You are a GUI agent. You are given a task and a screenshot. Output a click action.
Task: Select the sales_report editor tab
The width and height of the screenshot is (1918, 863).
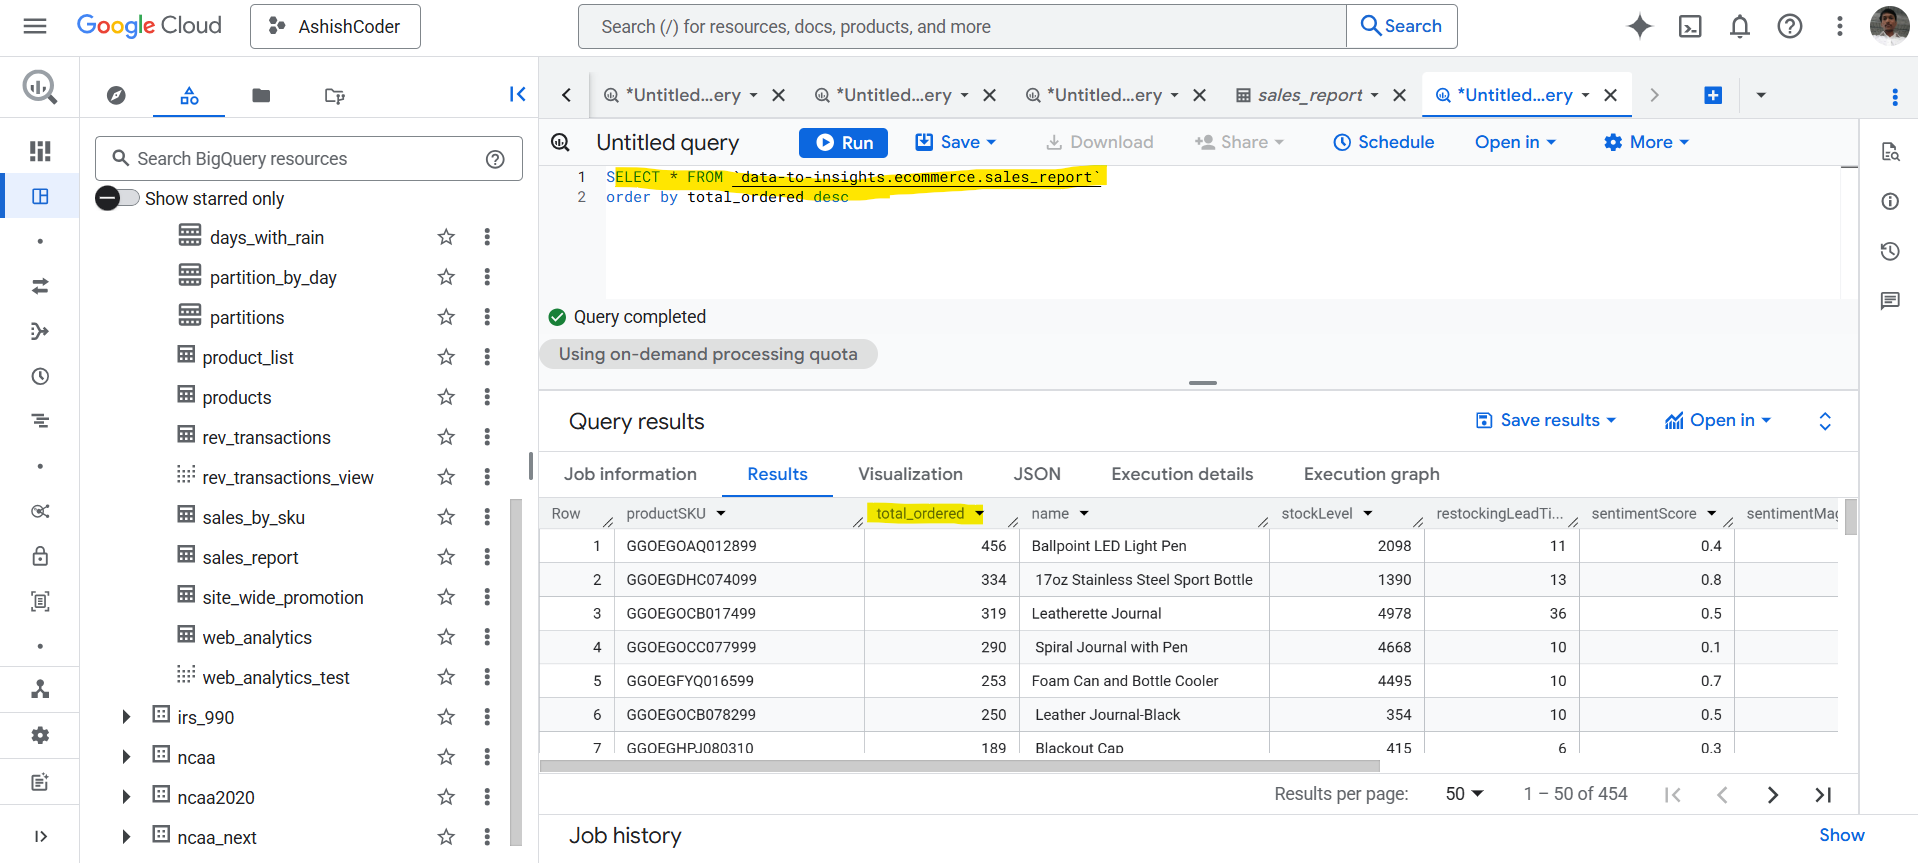(1308, 95)
